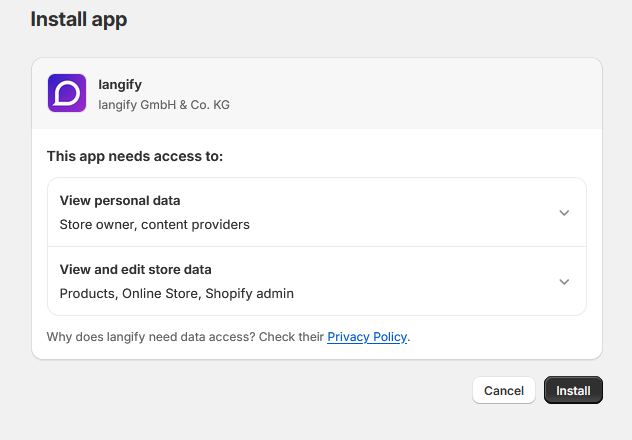
Task: Expand the View and edit store data chevron
Action: [x=564, y=281]
